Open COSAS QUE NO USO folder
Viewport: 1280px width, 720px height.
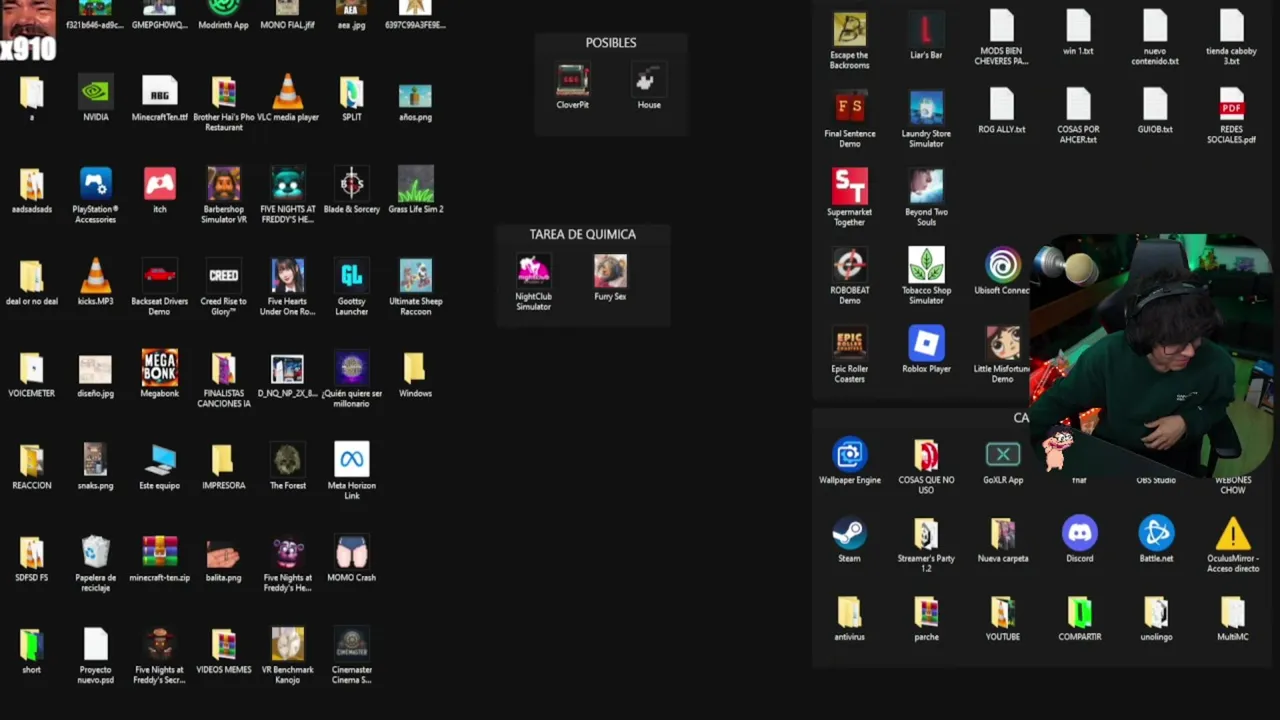click(926, 454)
